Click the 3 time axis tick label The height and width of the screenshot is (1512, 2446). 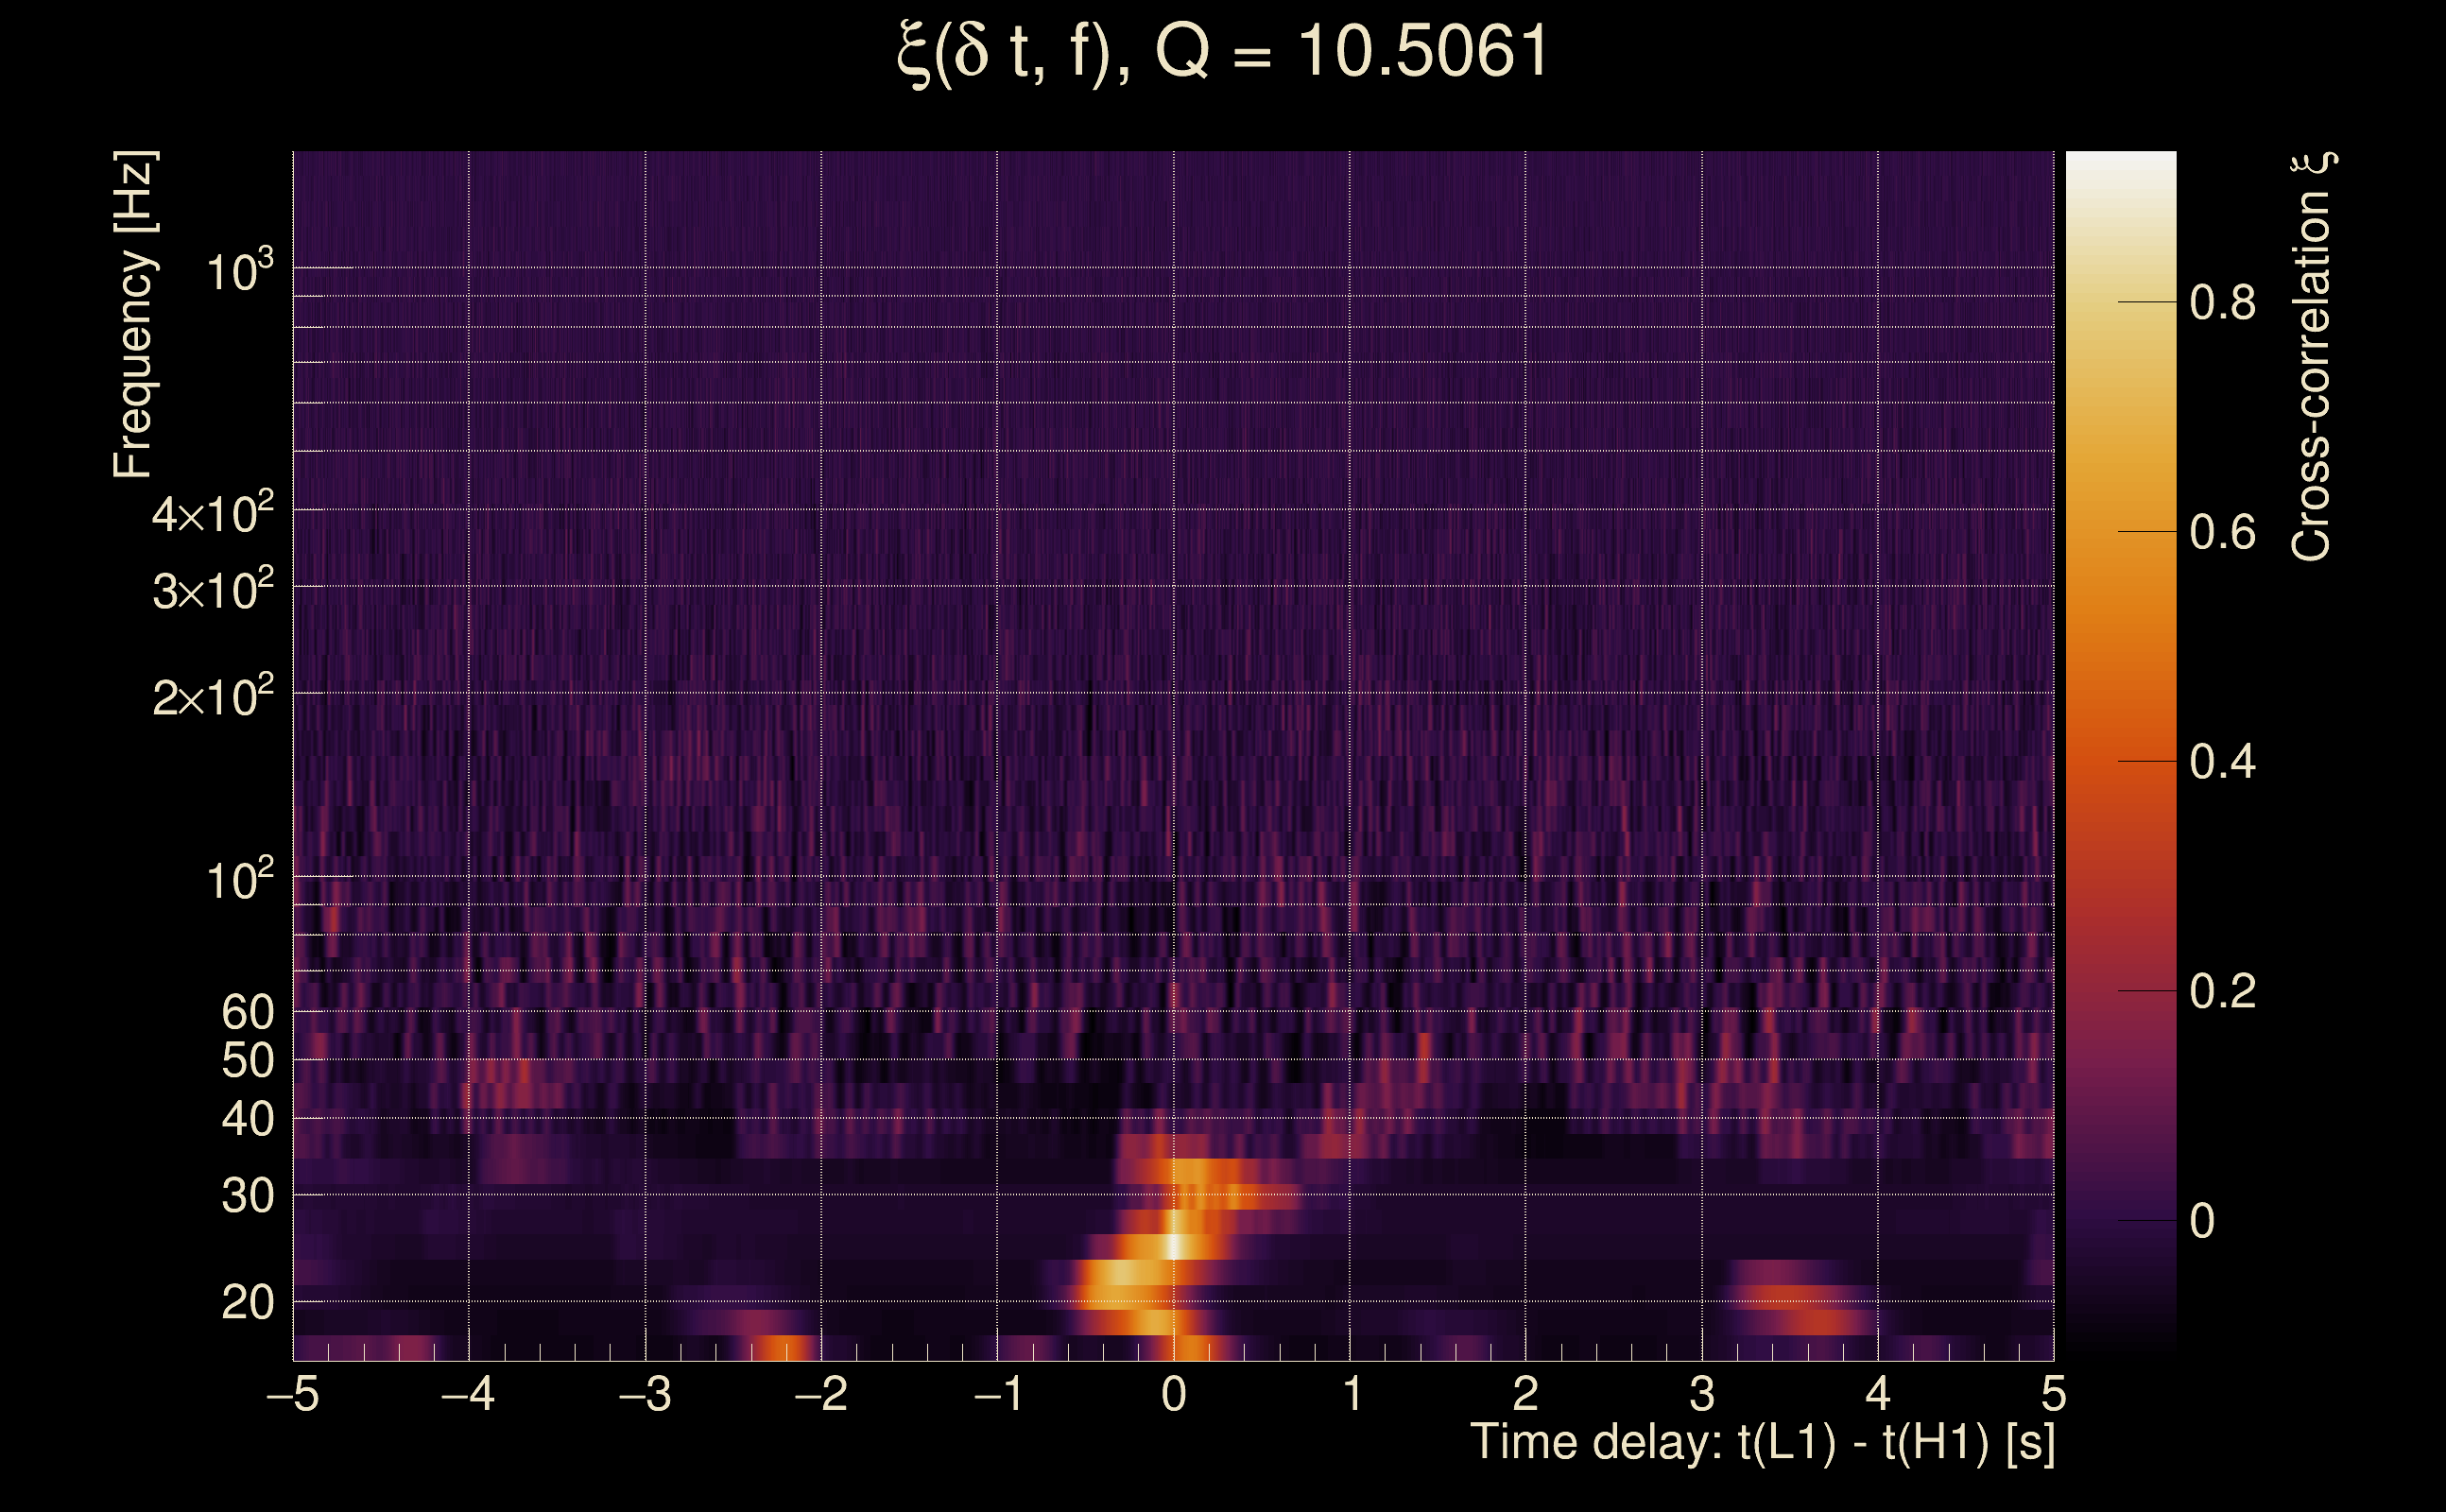[1702, 1394]
